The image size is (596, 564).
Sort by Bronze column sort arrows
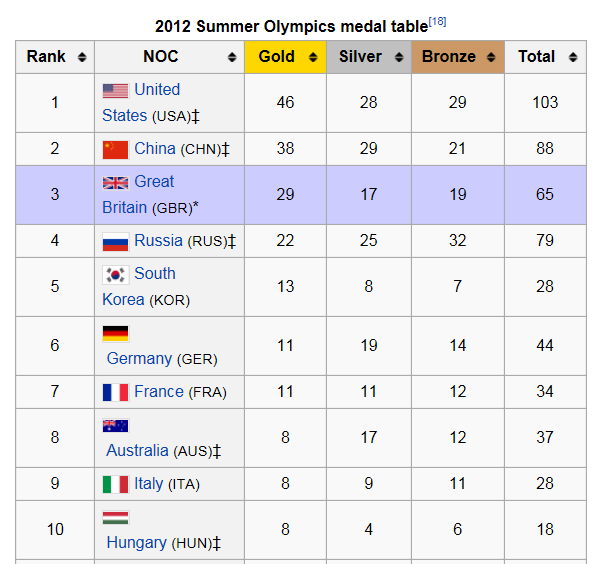click(491, 57)
